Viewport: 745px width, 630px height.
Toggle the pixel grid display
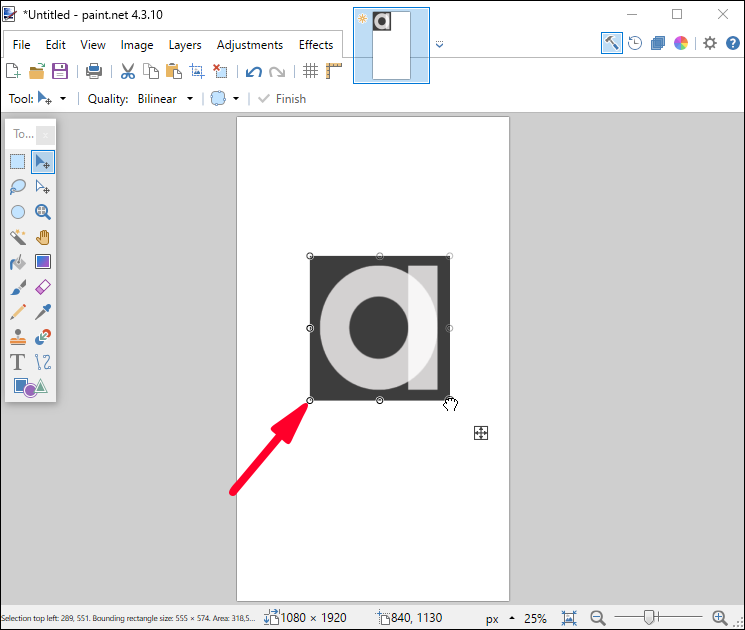coord(311,71)
